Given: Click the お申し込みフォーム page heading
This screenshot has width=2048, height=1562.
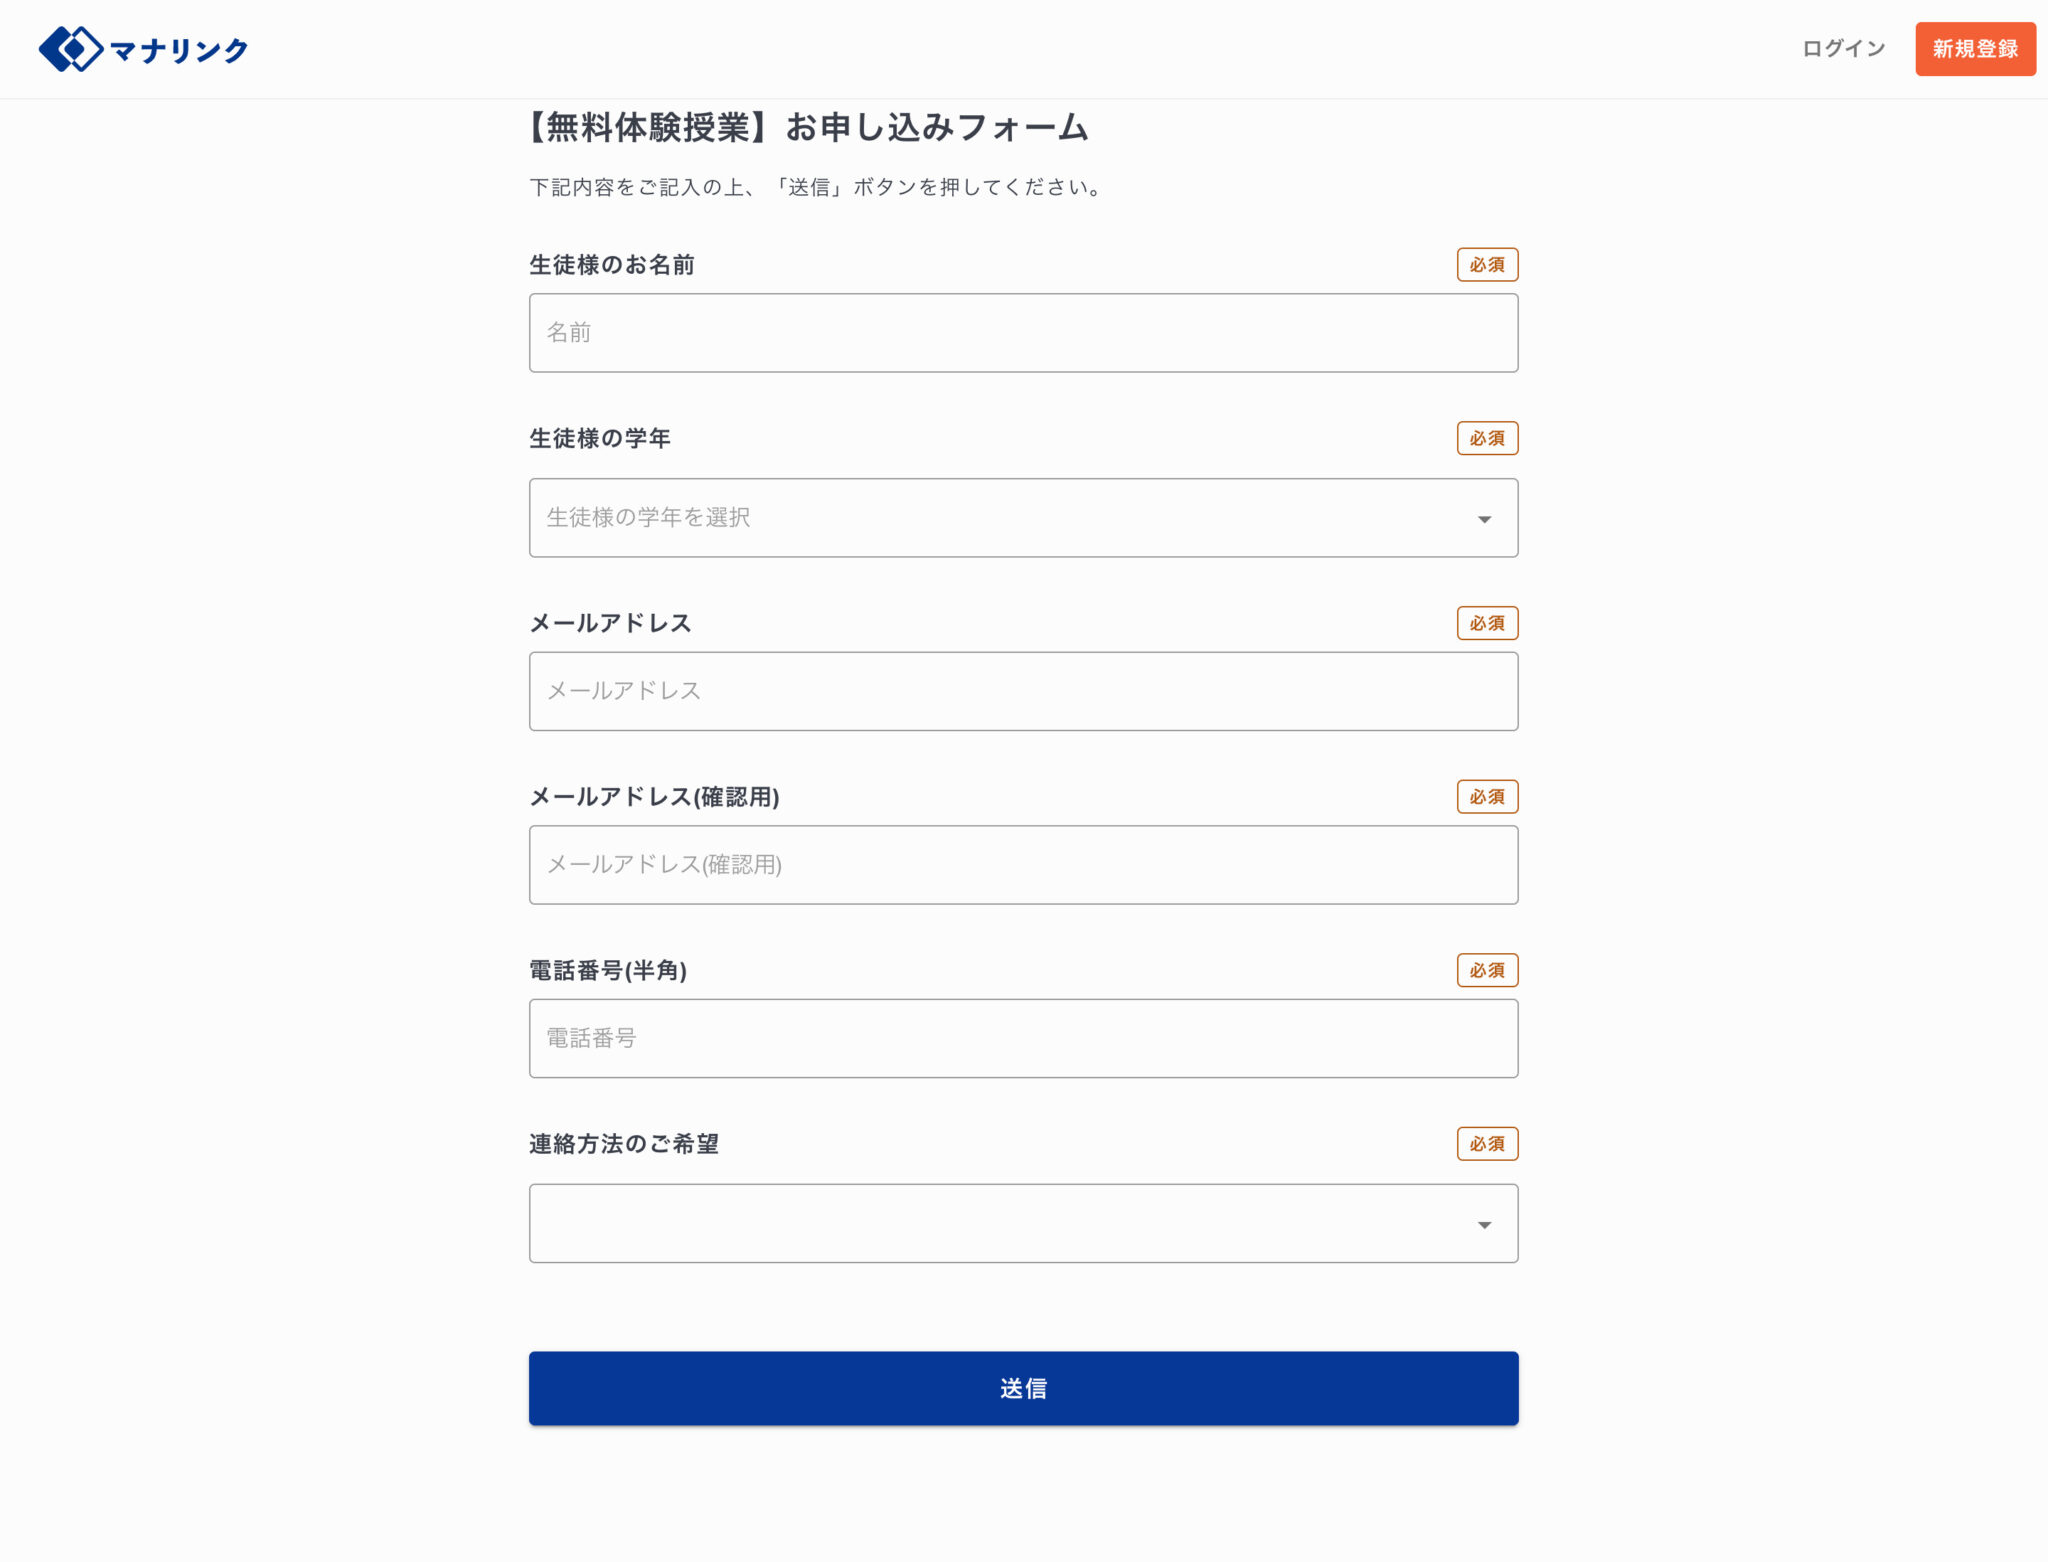Looking at the screenshot, I should 808,128.
